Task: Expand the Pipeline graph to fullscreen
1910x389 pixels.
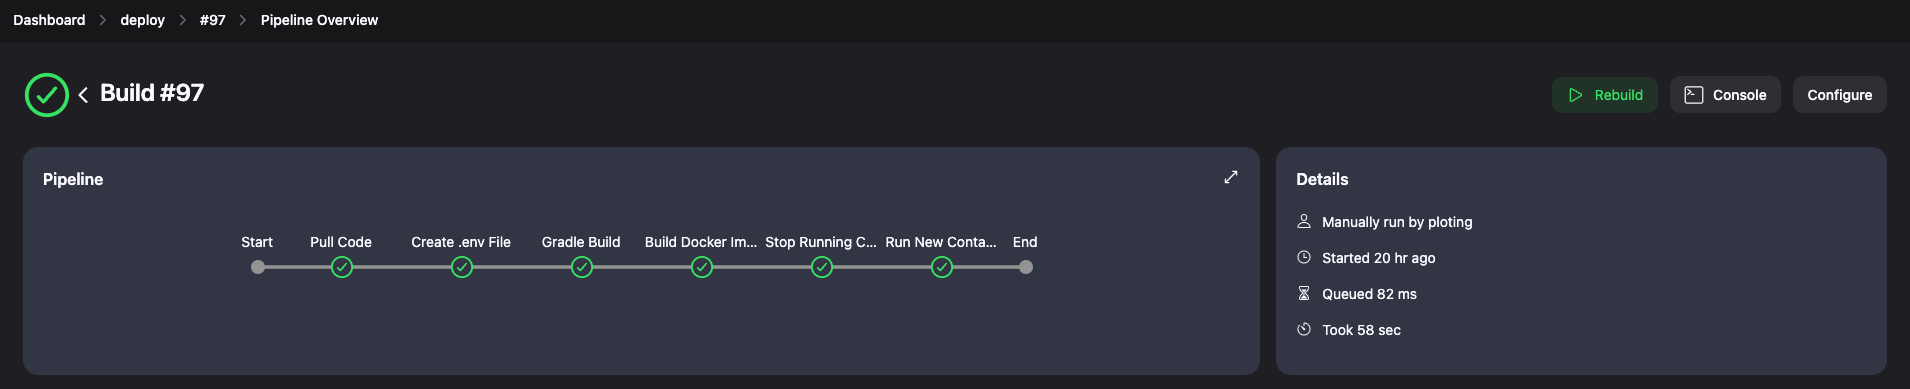Action: 1231,177
